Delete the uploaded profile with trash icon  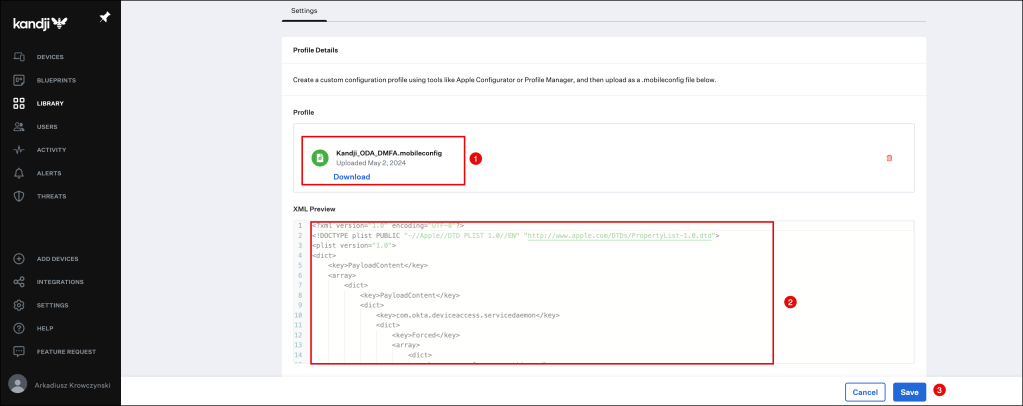[889, 158]
